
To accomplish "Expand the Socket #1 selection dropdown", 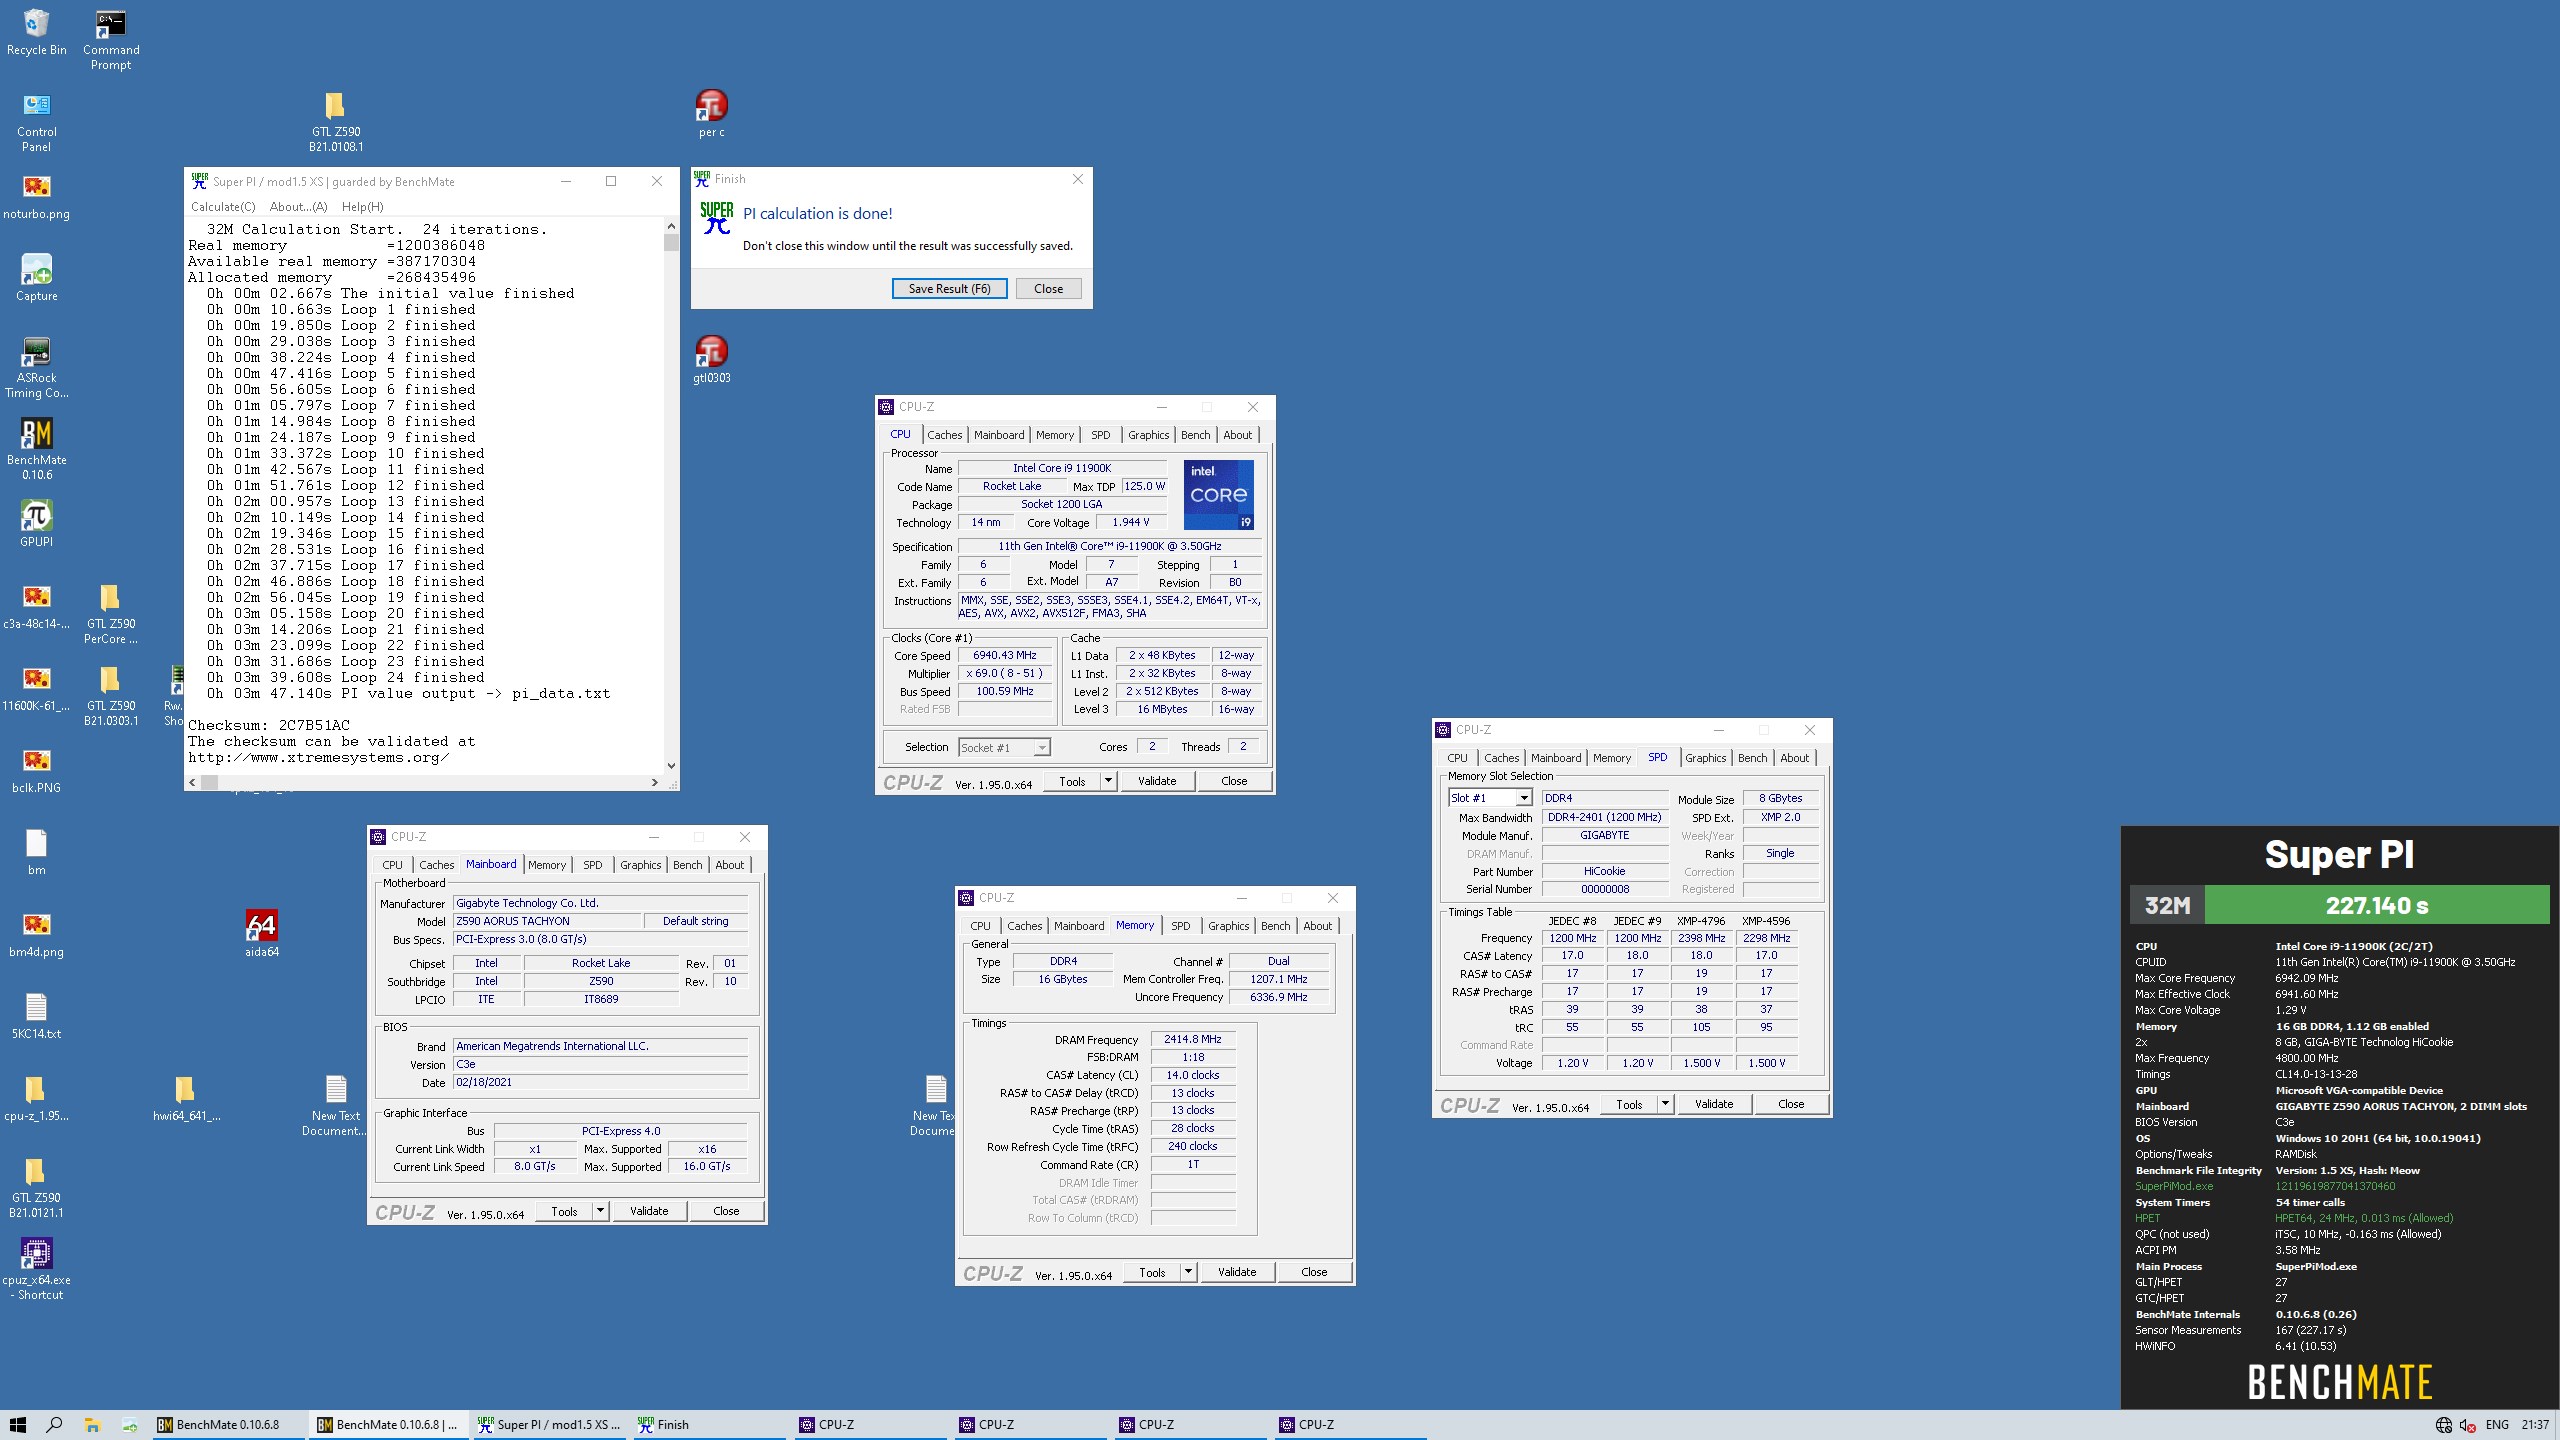I will [x=1042, y=748].
